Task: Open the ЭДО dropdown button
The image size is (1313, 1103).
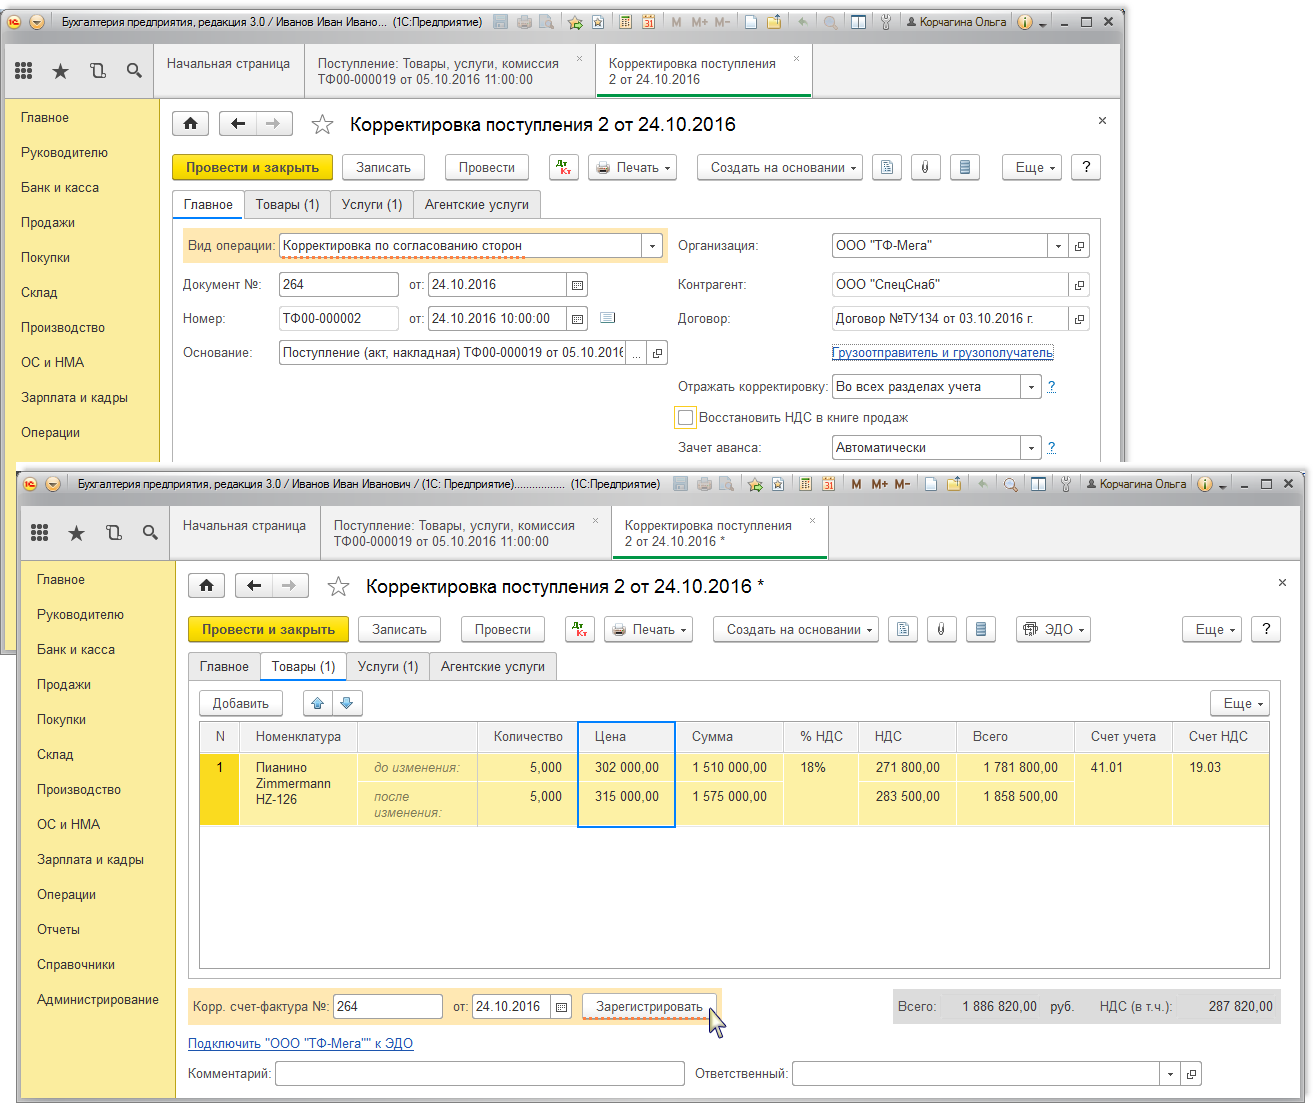Action: pyautogui.click(x=1053, y=629)
